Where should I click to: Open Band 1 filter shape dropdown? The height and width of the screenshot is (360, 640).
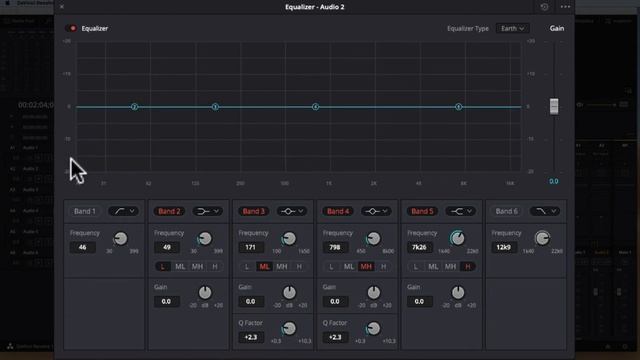point(124,211)
